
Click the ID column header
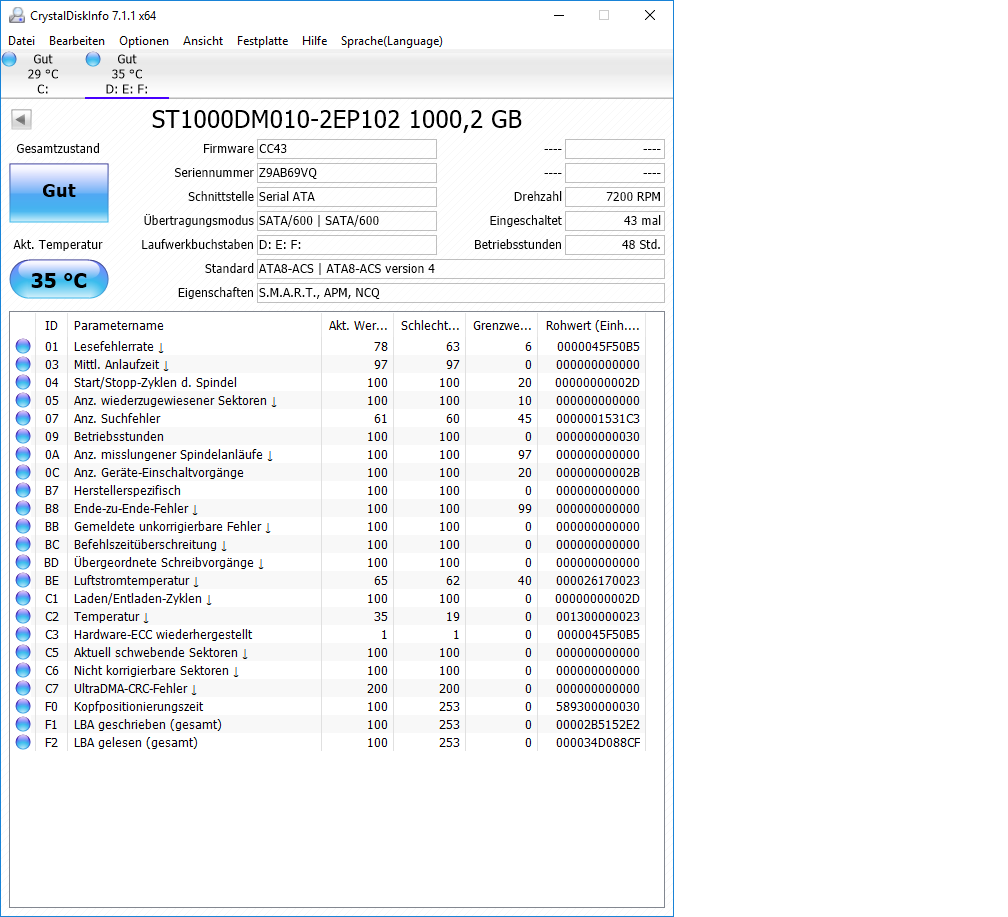51,325
